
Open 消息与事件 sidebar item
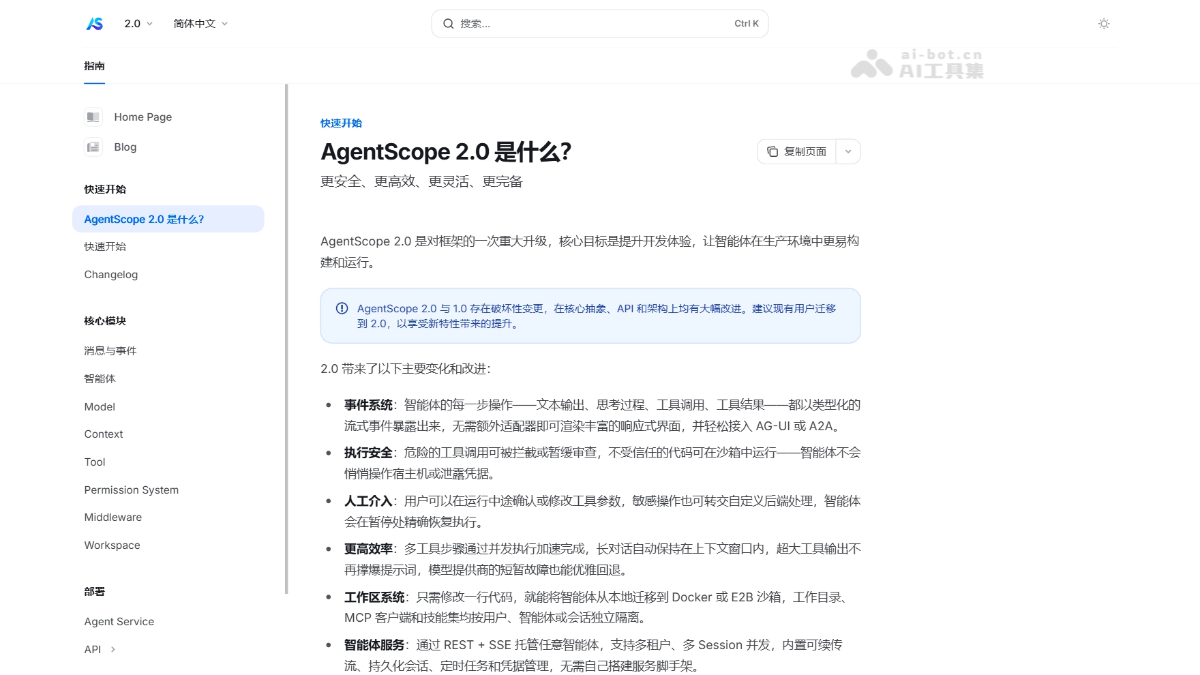[110, 351]
